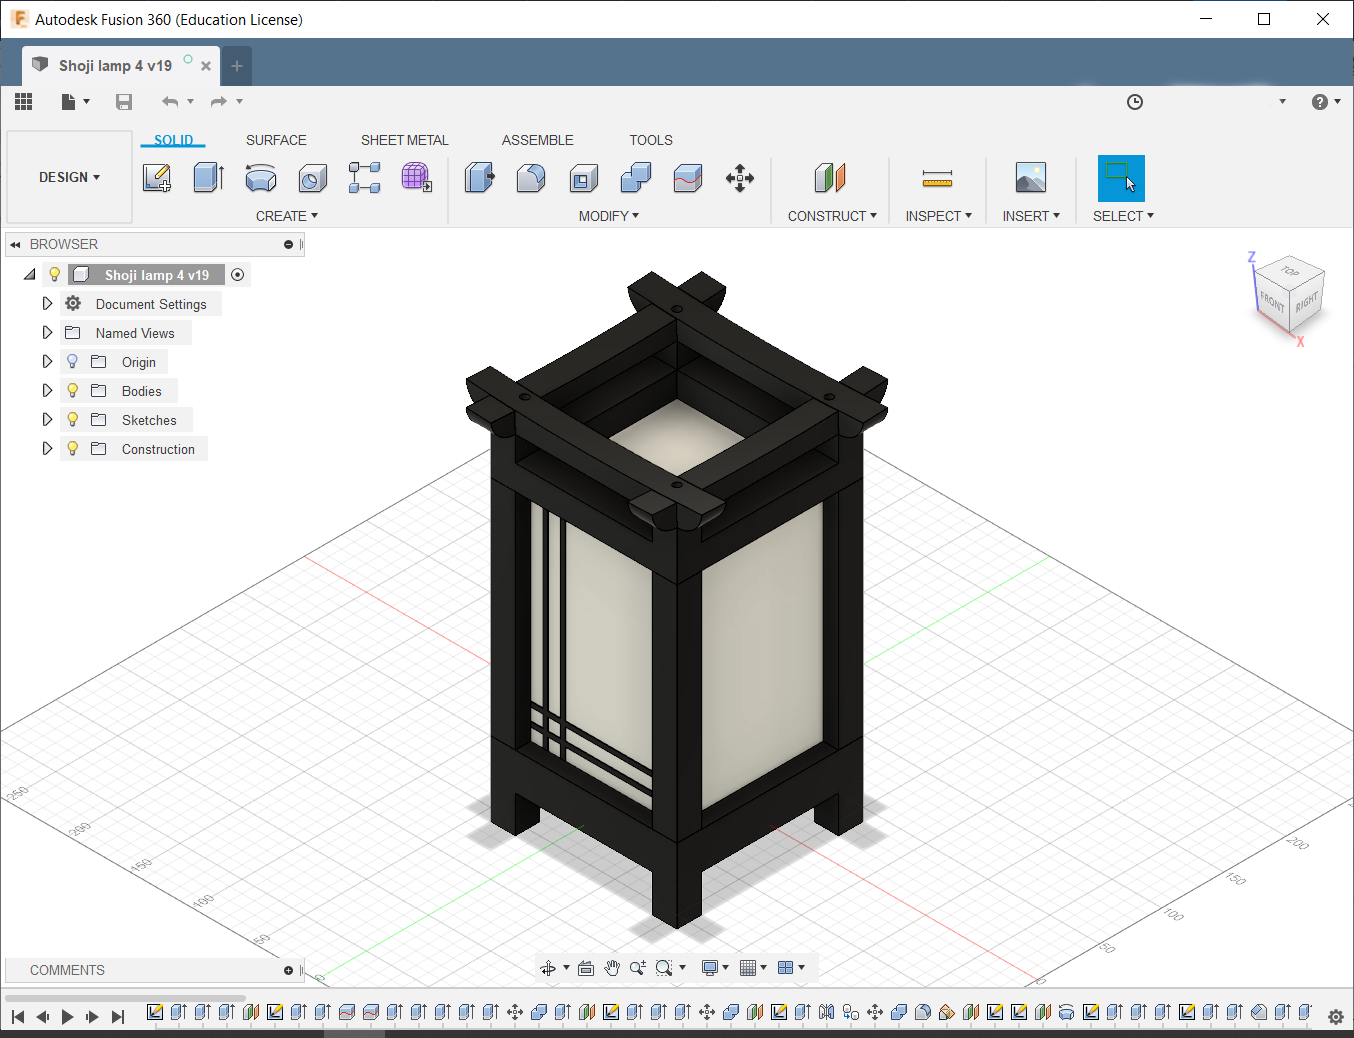Open the CONSTRUCT menu
Screen dimensions: 1354x1038
click(832, 216)
